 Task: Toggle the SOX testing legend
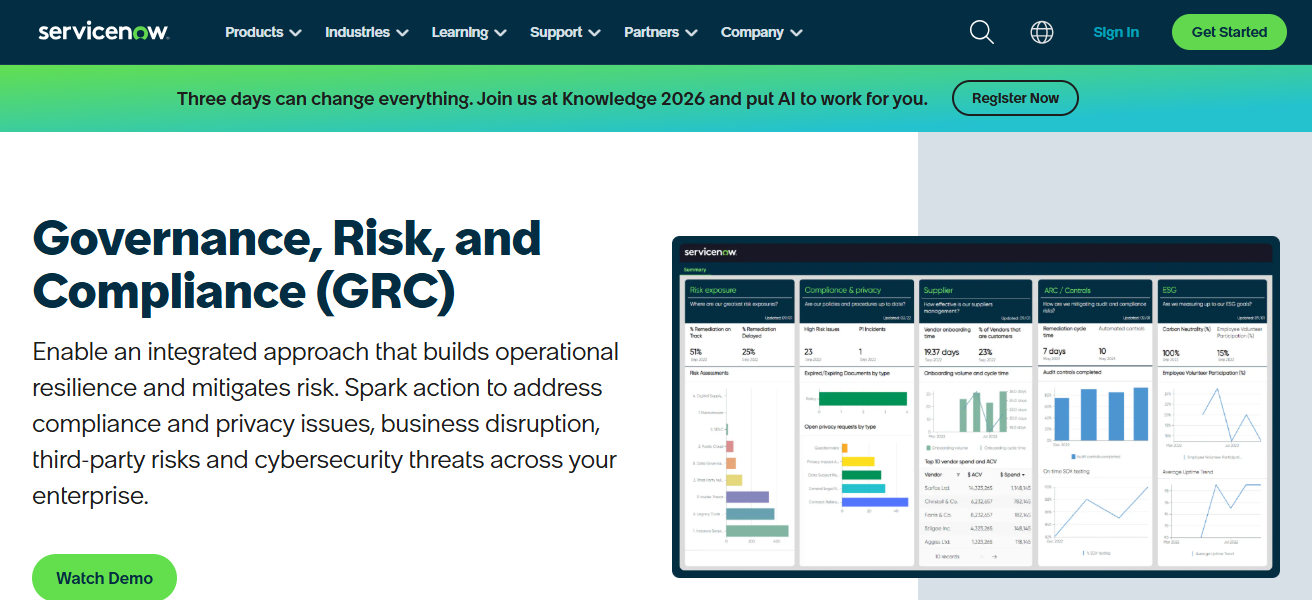click(1095, 553)
